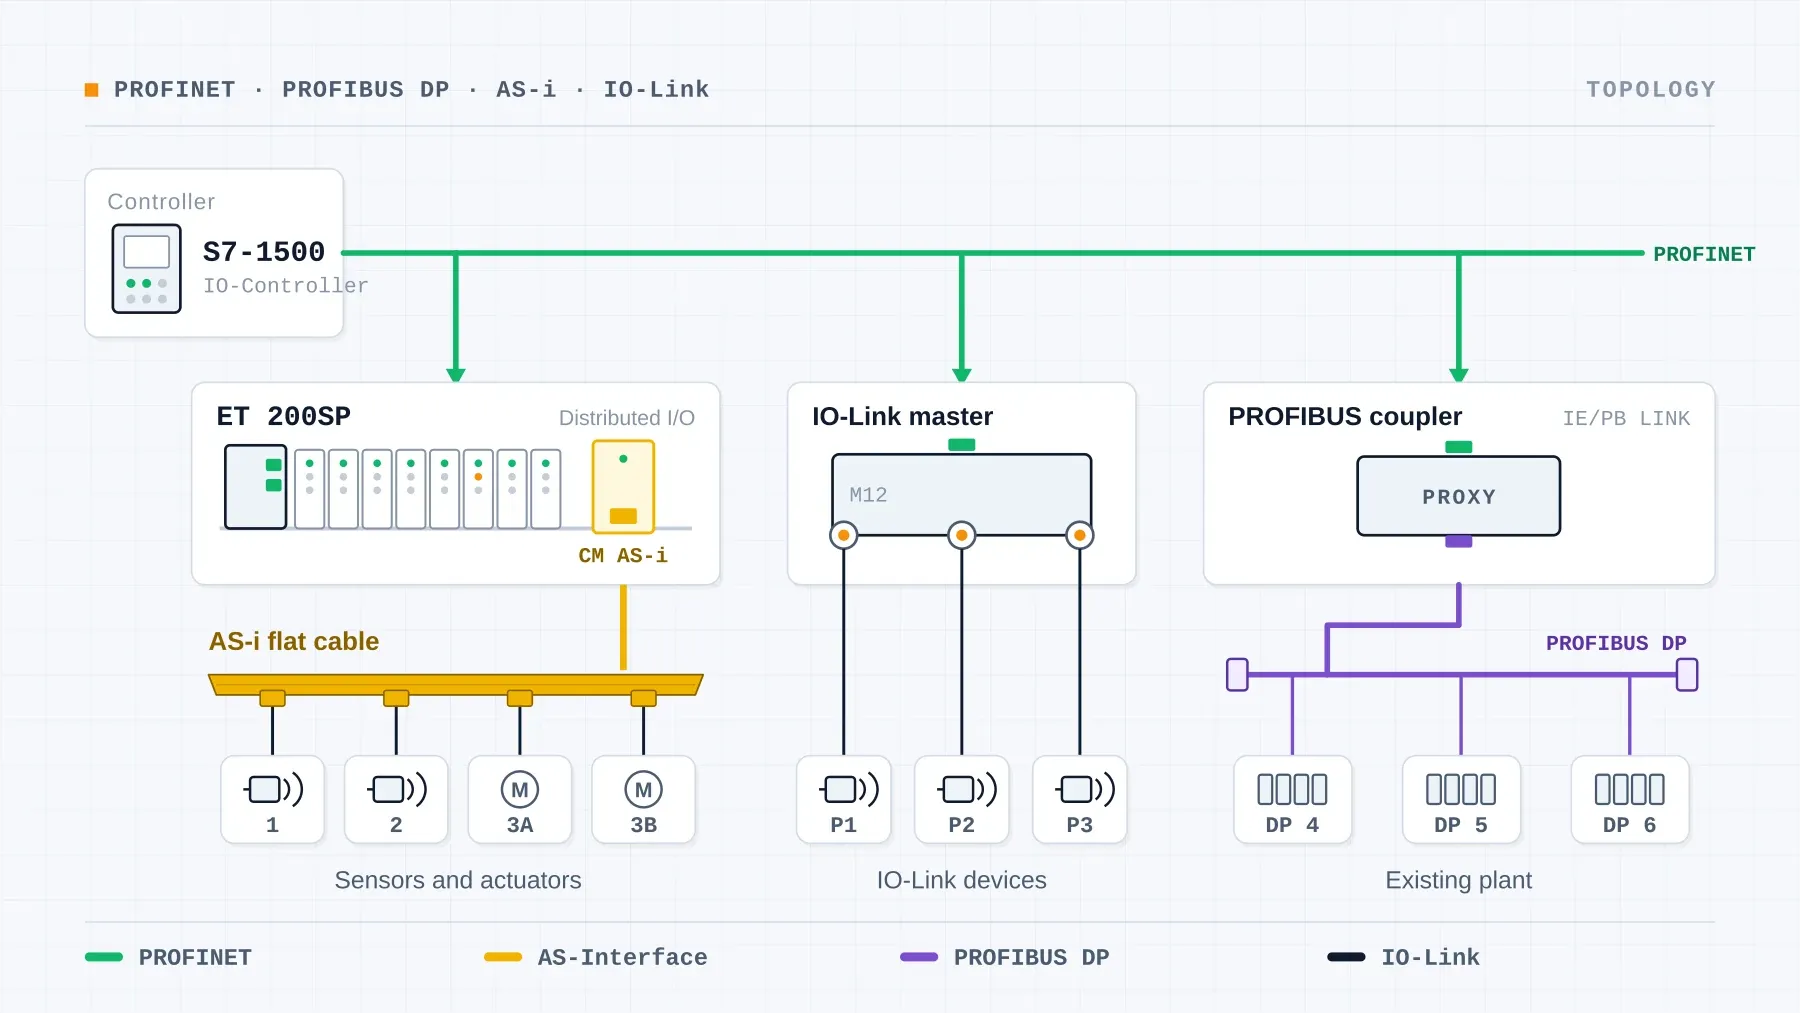The image size is (1800, 1013).
Task: Click the green PROFINET port on IO-Link master
Action: pos(961,445)
